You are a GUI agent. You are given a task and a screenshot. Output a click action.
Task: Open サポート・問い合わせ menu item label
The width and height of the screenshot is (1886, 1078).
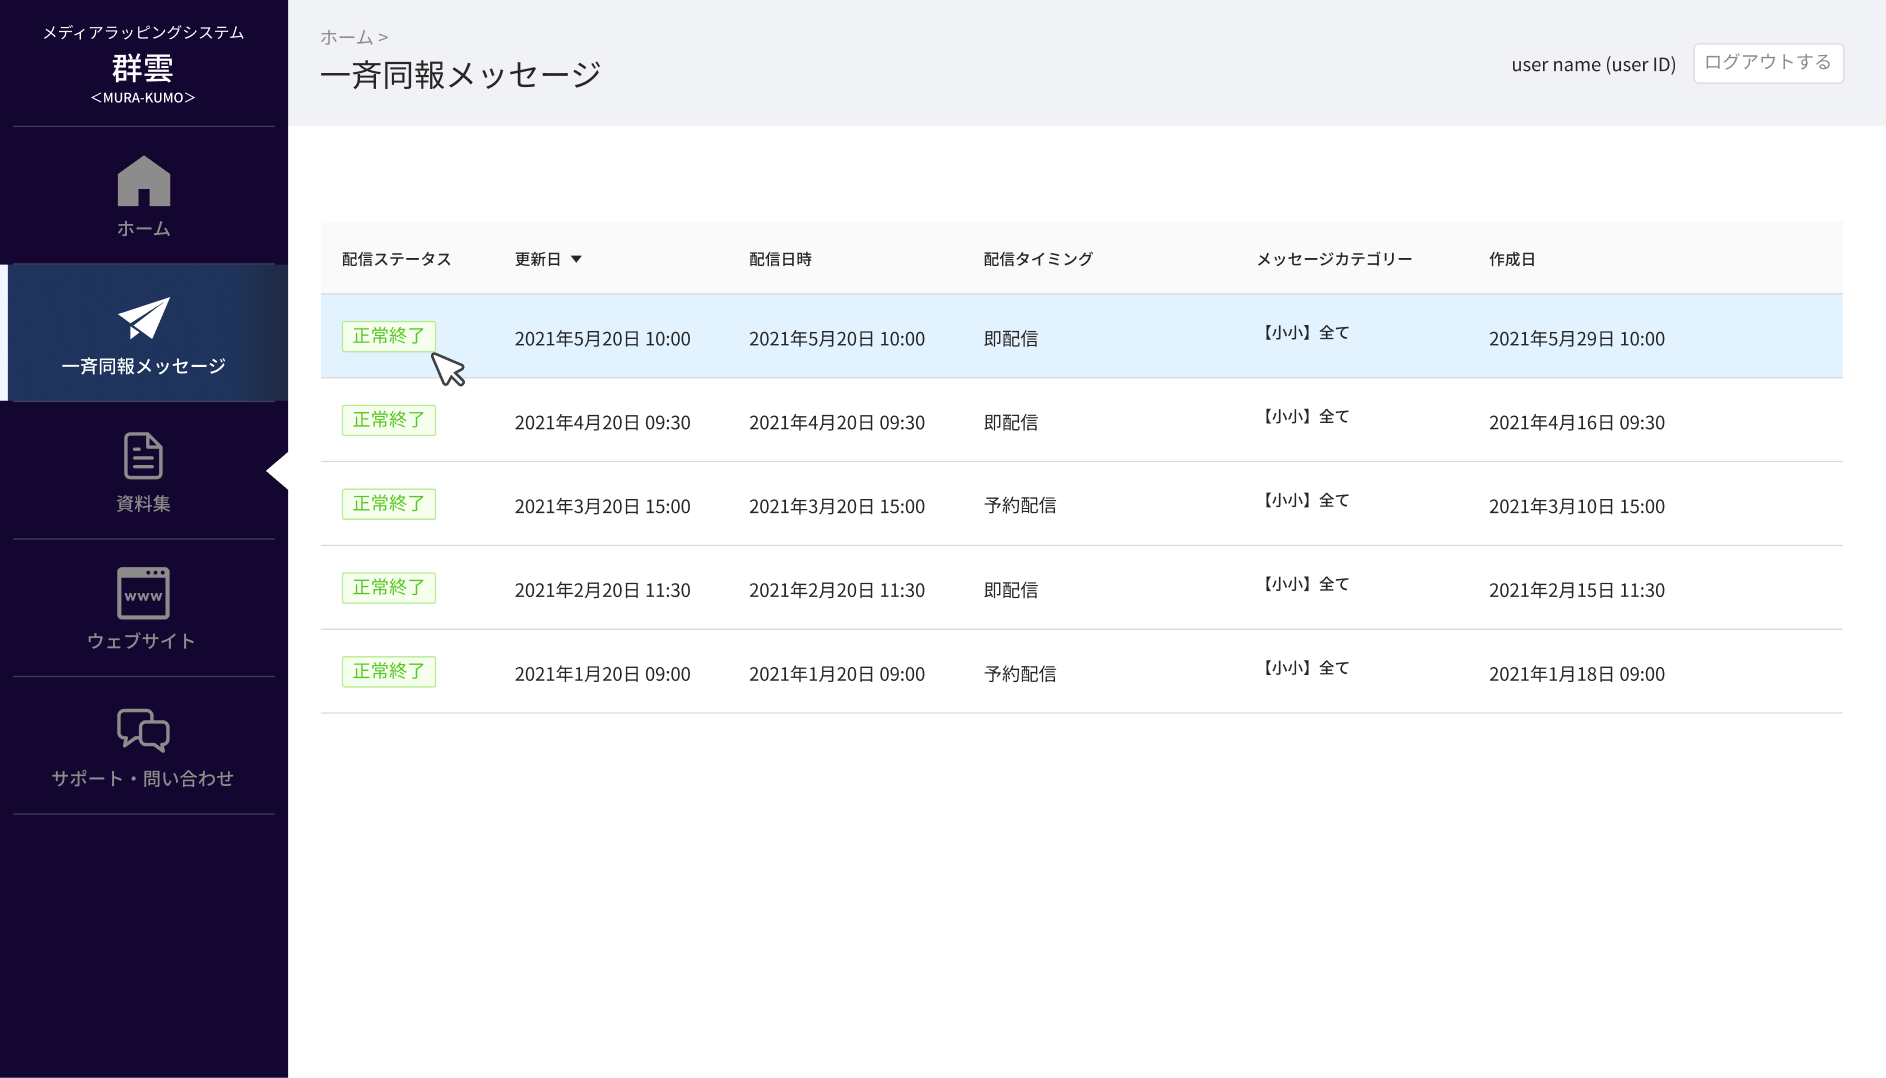coord(143,778)
